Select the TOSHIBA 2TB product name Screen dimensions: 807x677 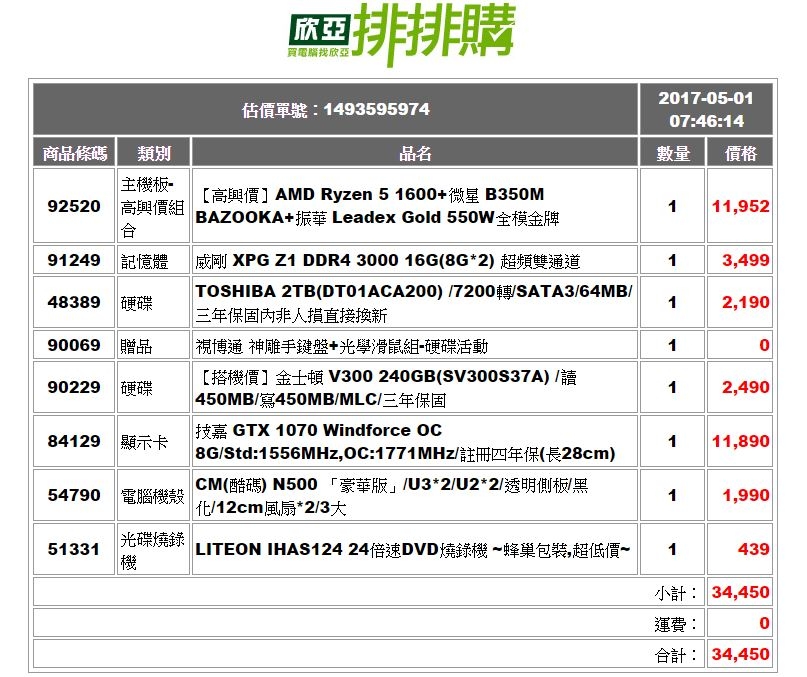(414, 303)
